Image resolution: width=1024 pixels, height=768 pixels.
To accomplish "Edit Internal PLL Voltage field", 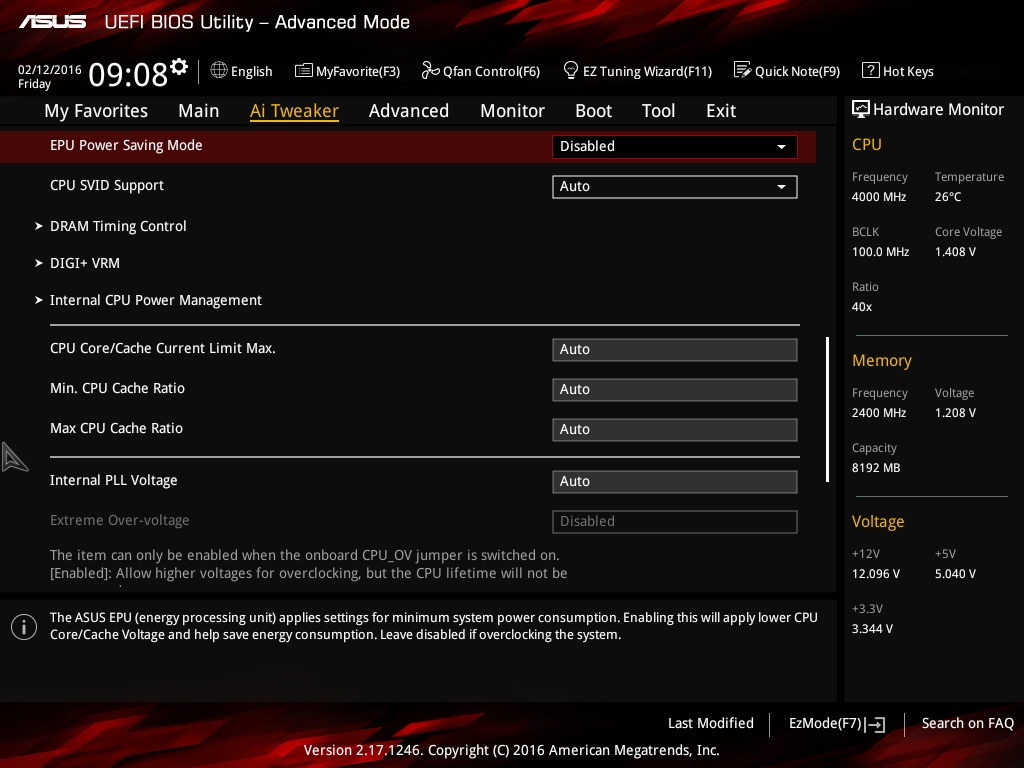I will click(675, 482).
